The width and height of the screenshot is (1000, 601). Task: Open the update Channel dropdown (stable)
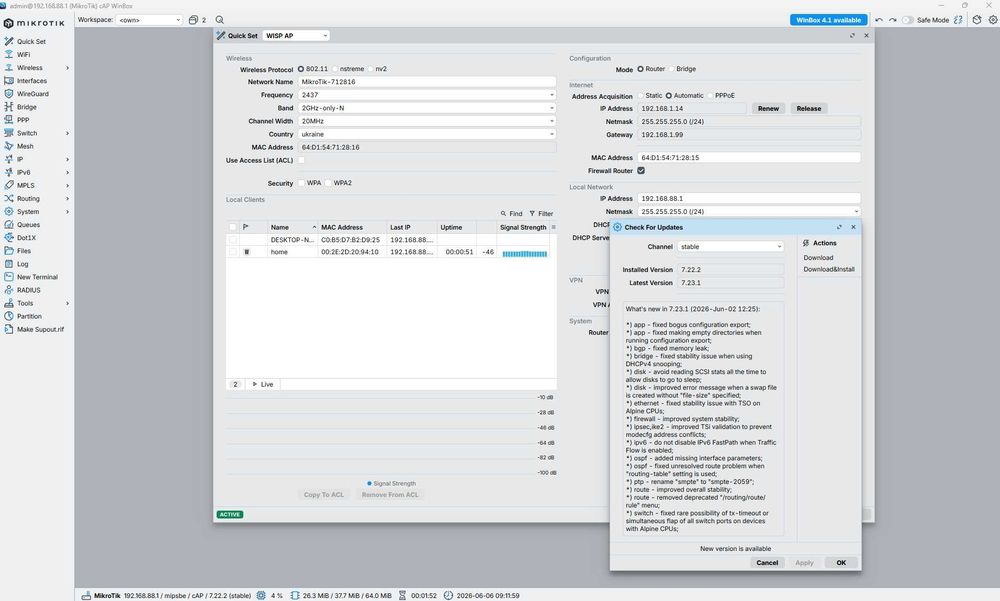[x=731, y=246]
